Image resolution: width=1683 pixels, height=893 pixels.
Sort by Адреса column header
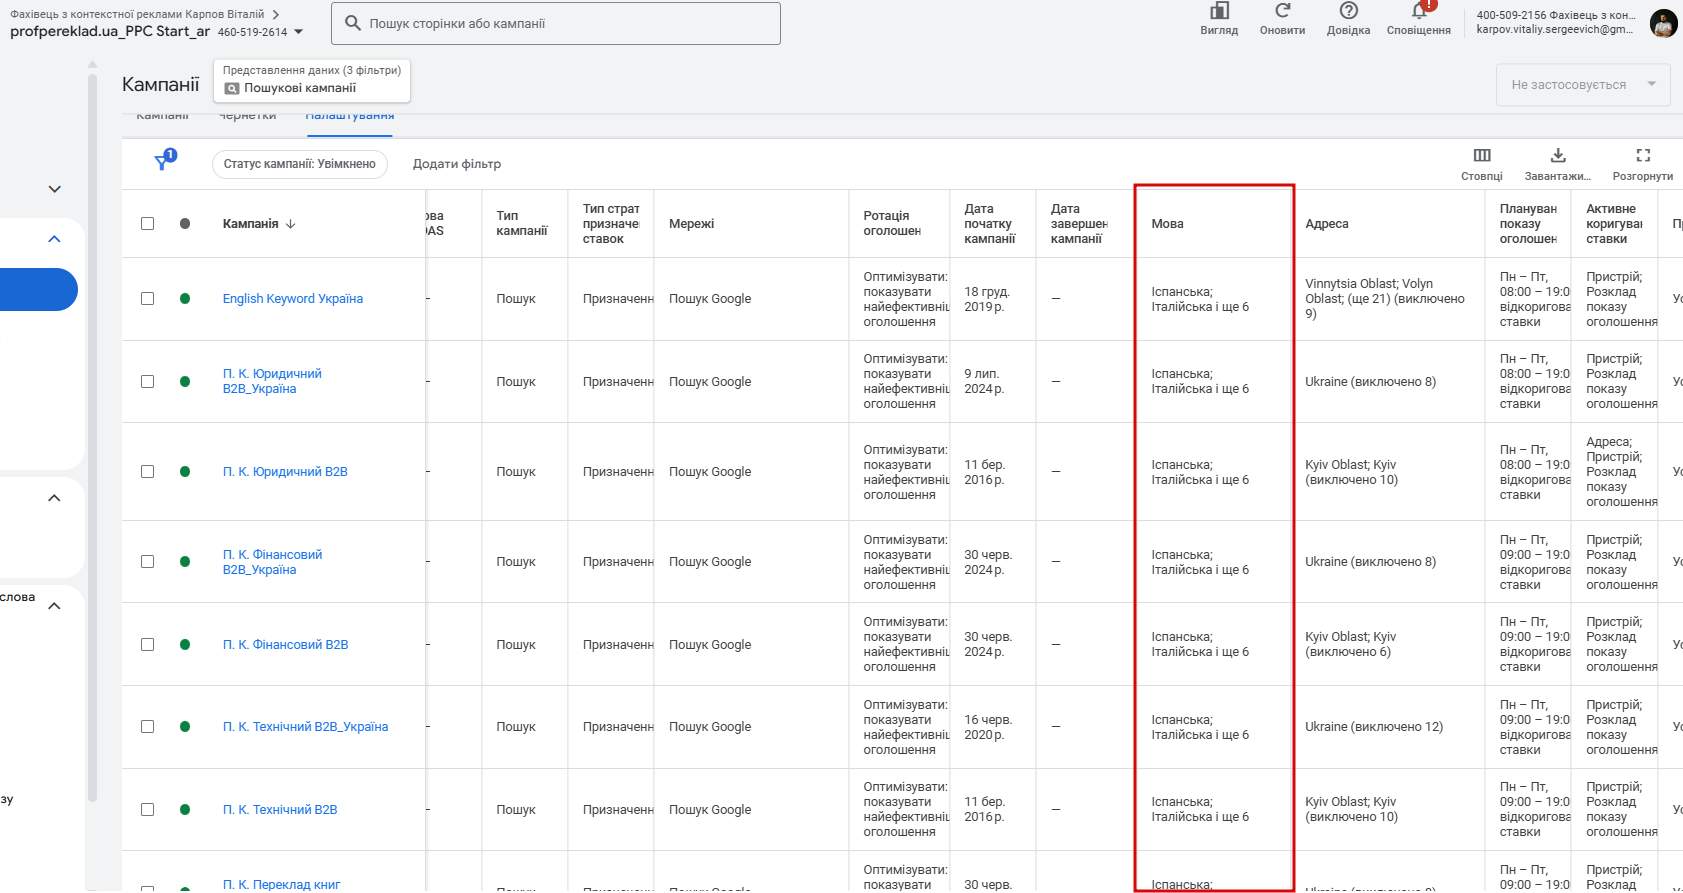click(1327, 224)
